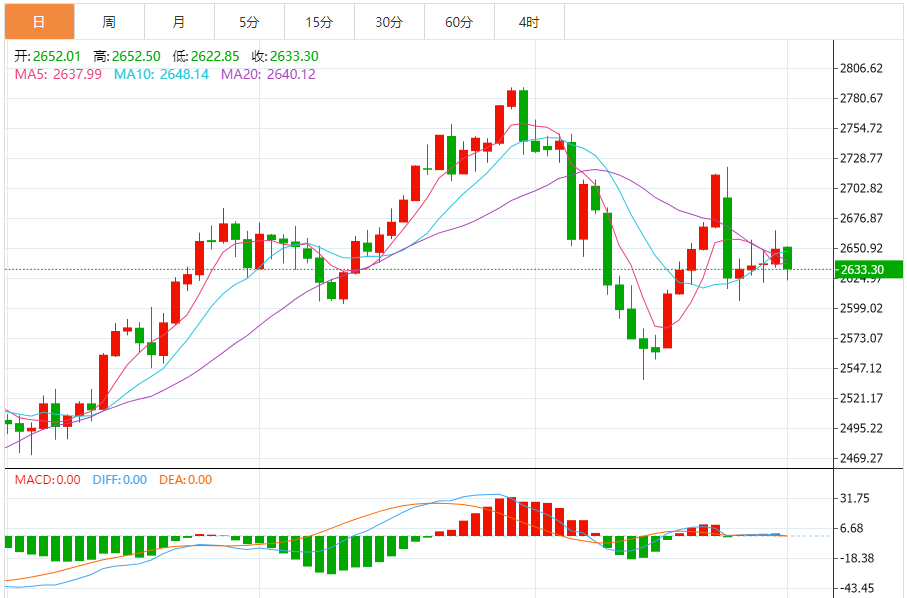Click the 2676.87 price axis label
The height and width of the screenshot is (598, 907).
point(861,218)
